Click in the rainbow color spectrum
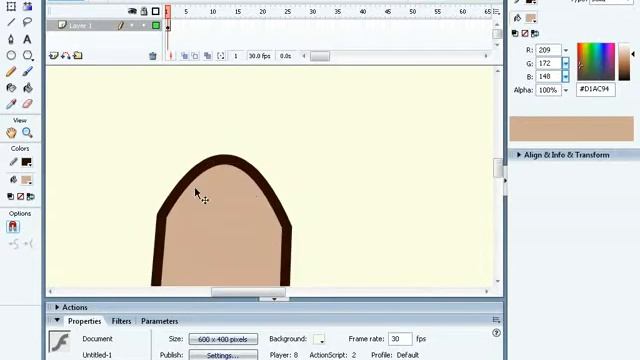 [596, 61]
